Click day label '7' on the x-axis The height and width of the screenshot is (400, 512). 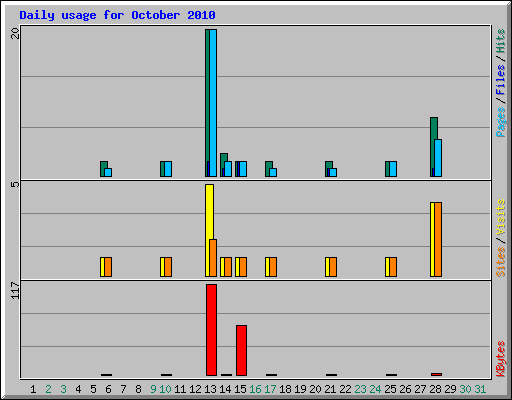(x=123, y=389)
